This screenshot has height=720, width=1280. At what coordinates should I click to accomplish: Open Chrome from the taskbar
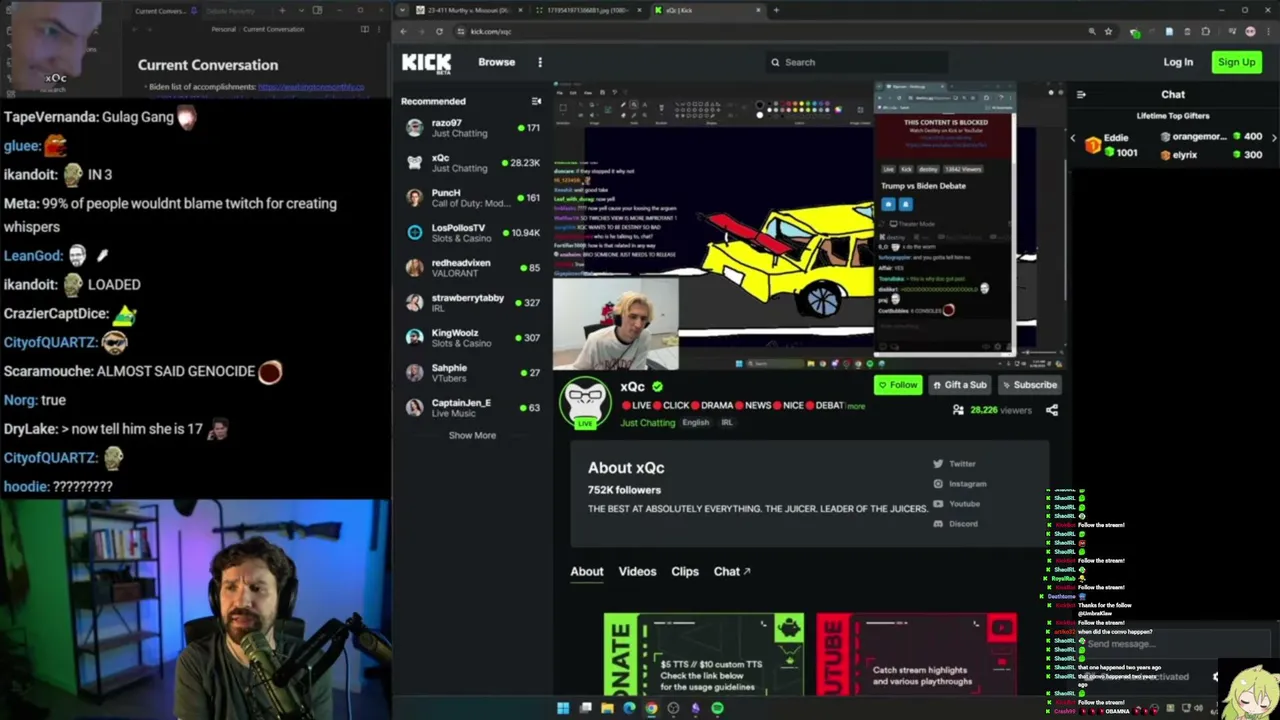[651, 709]
